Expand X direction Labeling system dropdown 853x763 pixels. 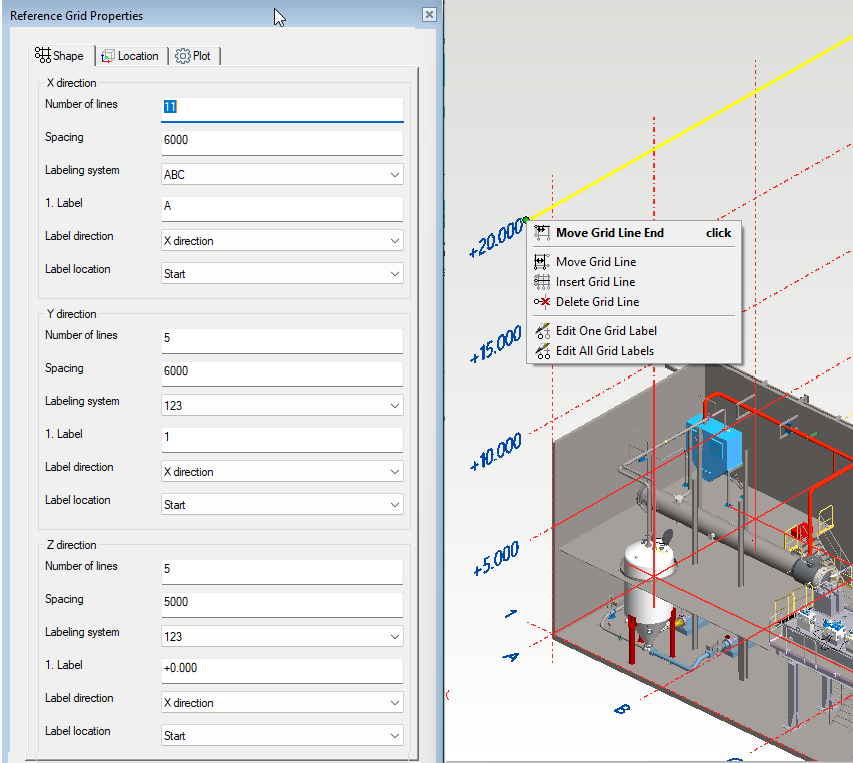[282, 175]
